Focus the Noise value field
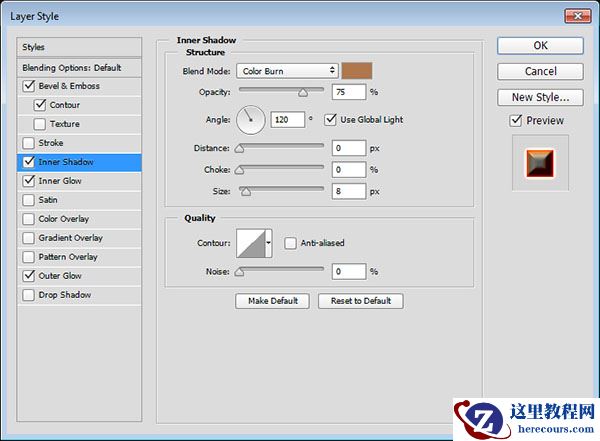 click(x=349, y=271)
